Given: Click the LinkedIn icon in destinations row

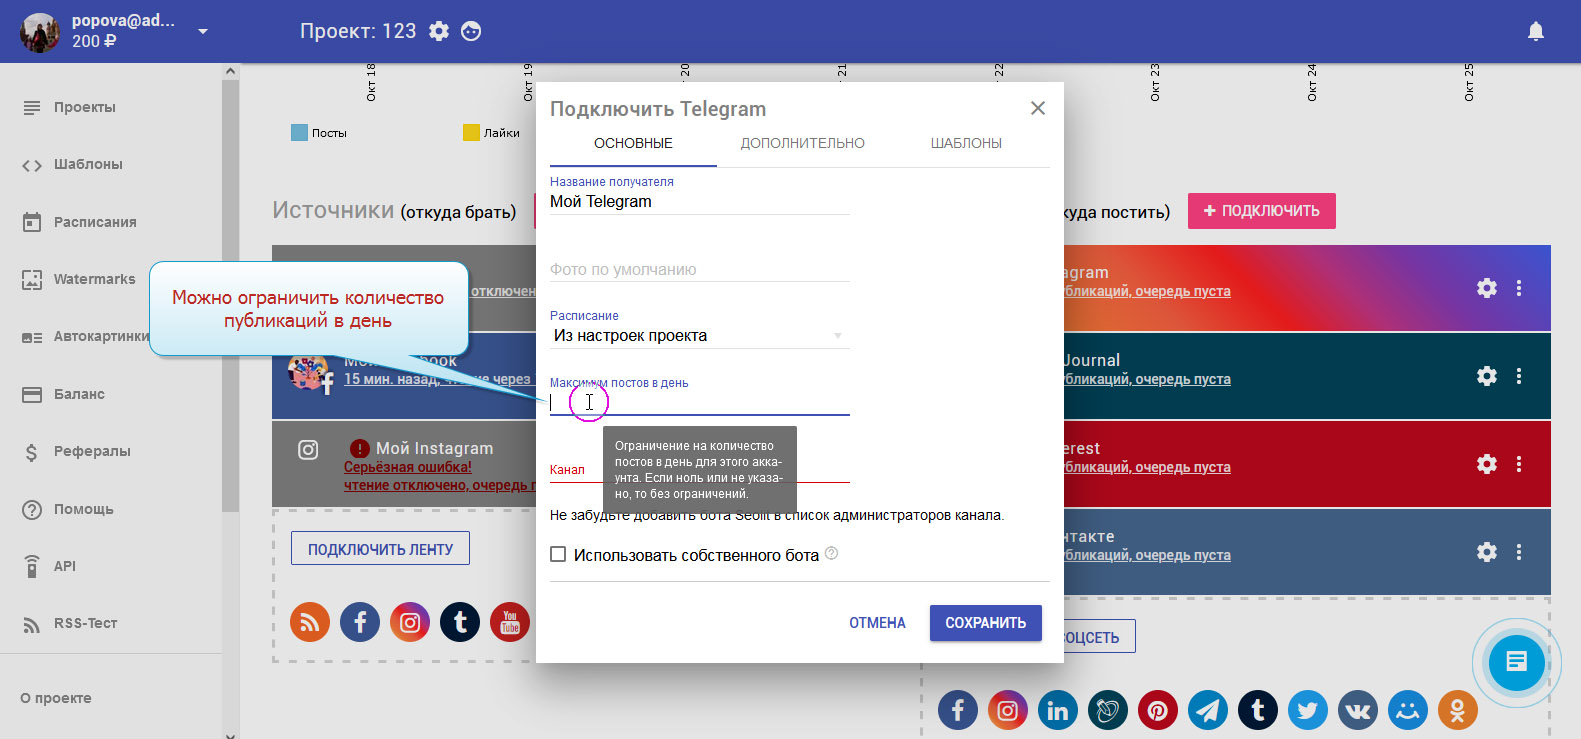Looking at the screenshot, I should 1057,710.
